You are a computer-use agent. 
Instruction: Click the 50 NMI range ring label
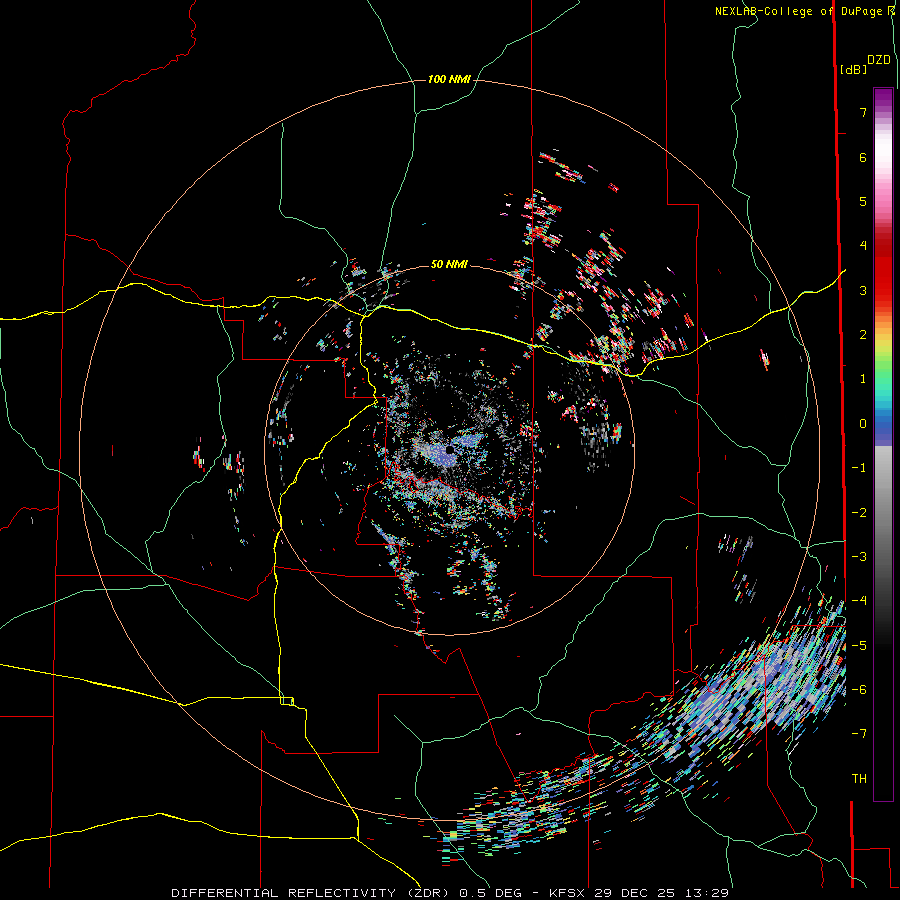point(449,264)
